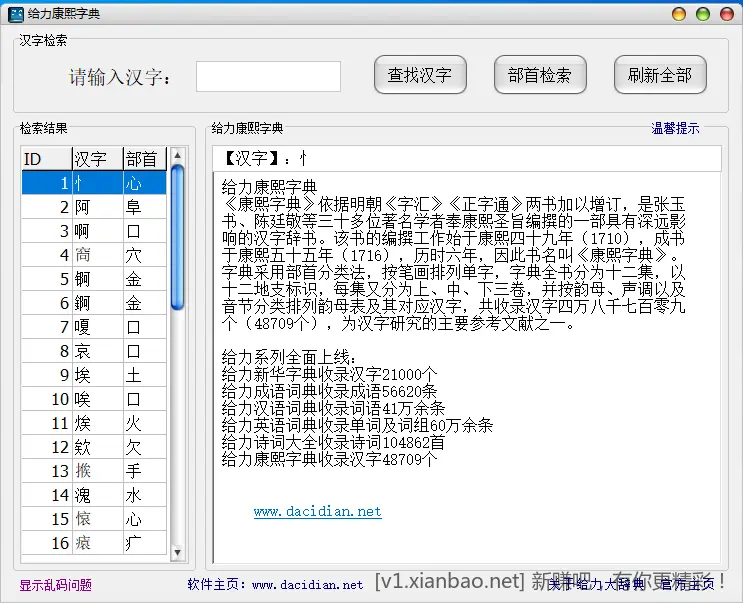This screenshot has height=603, width=743.
Task: Select result row with ID 6
Action: (x=94, y=303)
